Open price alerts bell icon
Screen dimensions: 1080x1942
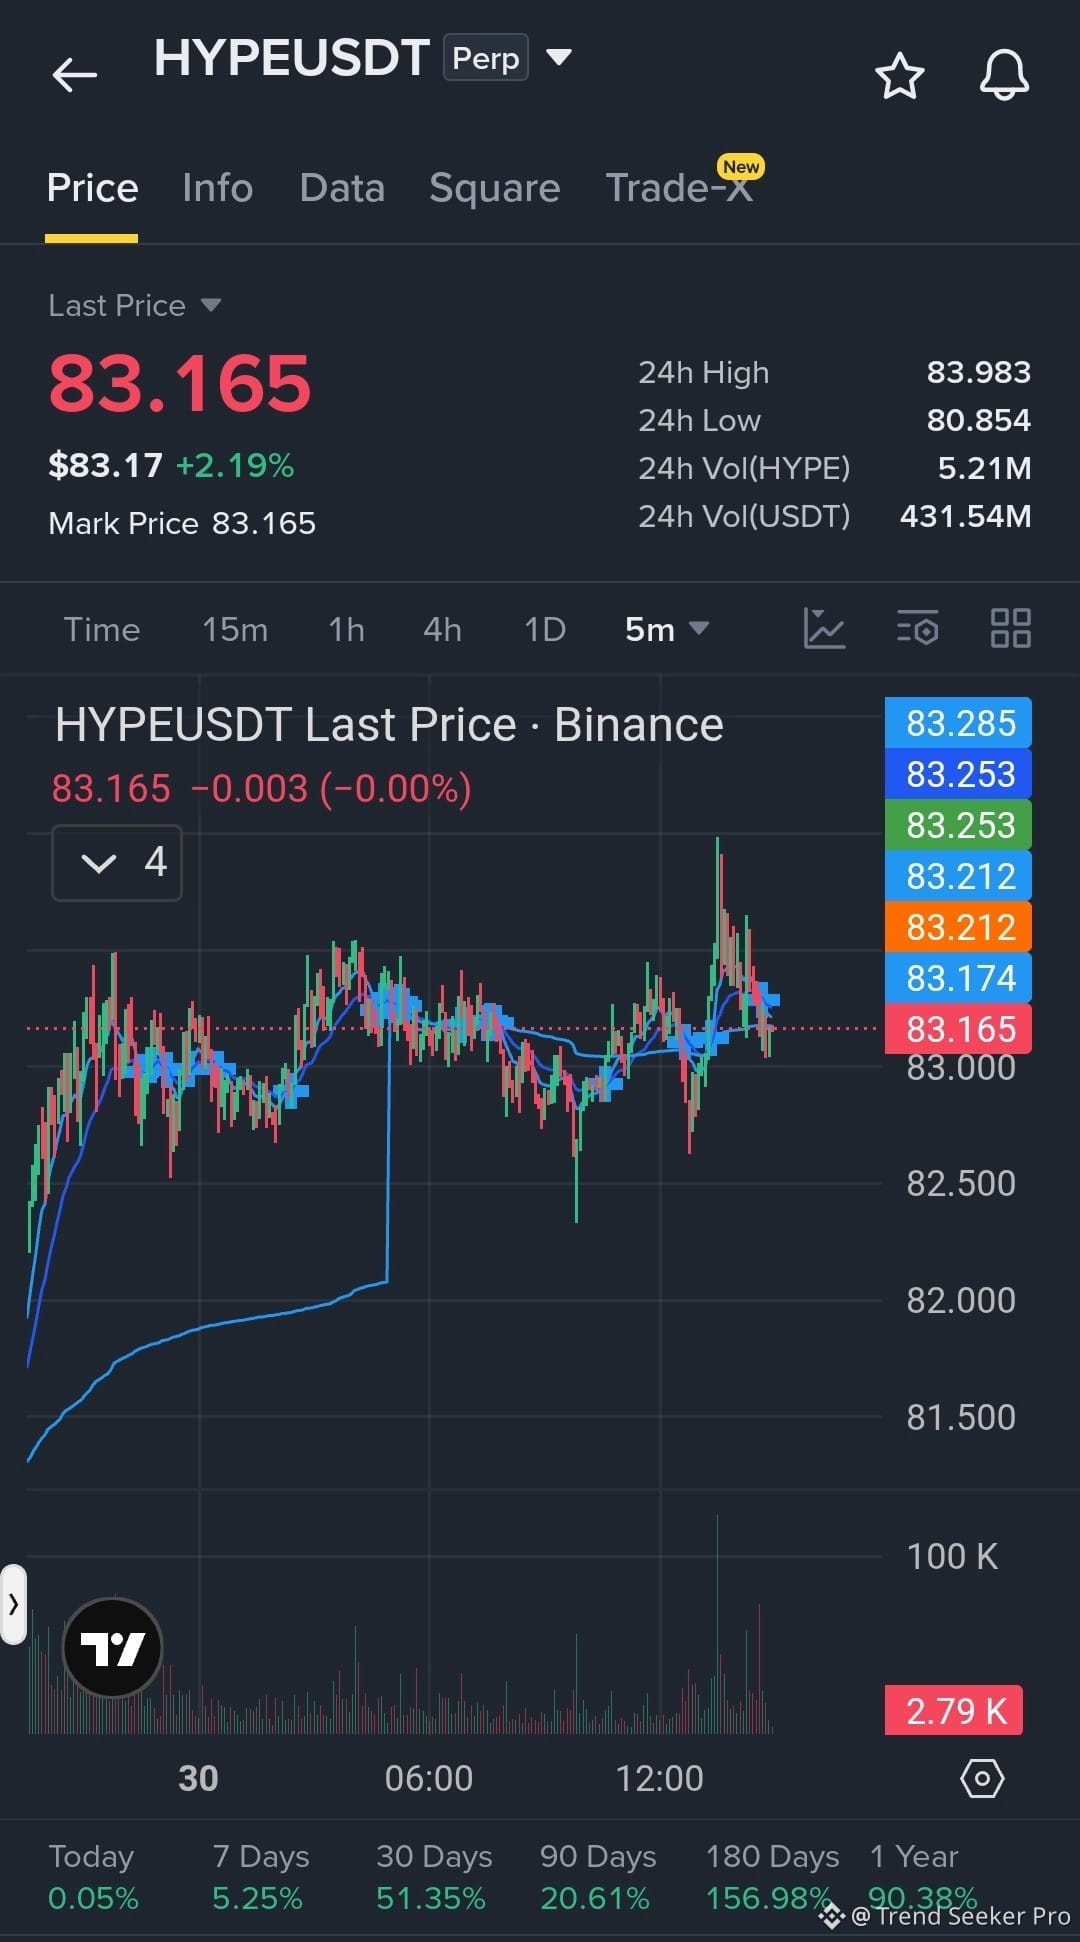[1004, 75]
